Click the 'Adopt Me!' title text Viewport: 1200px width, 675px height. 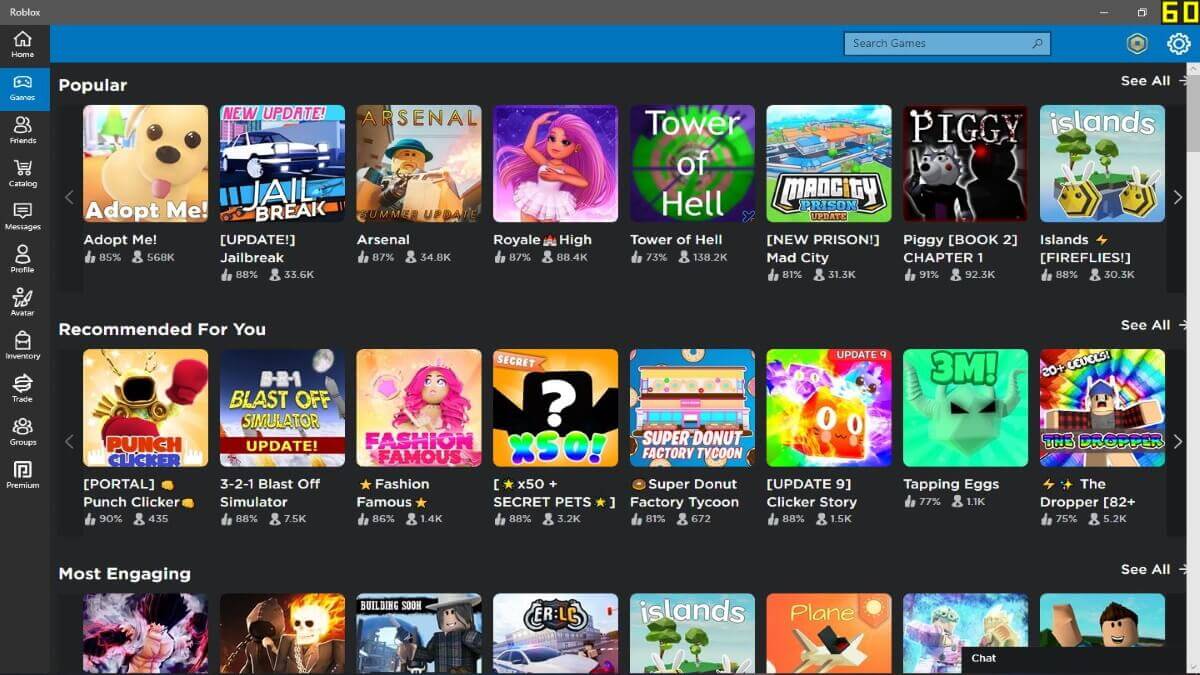click(120, 240)
